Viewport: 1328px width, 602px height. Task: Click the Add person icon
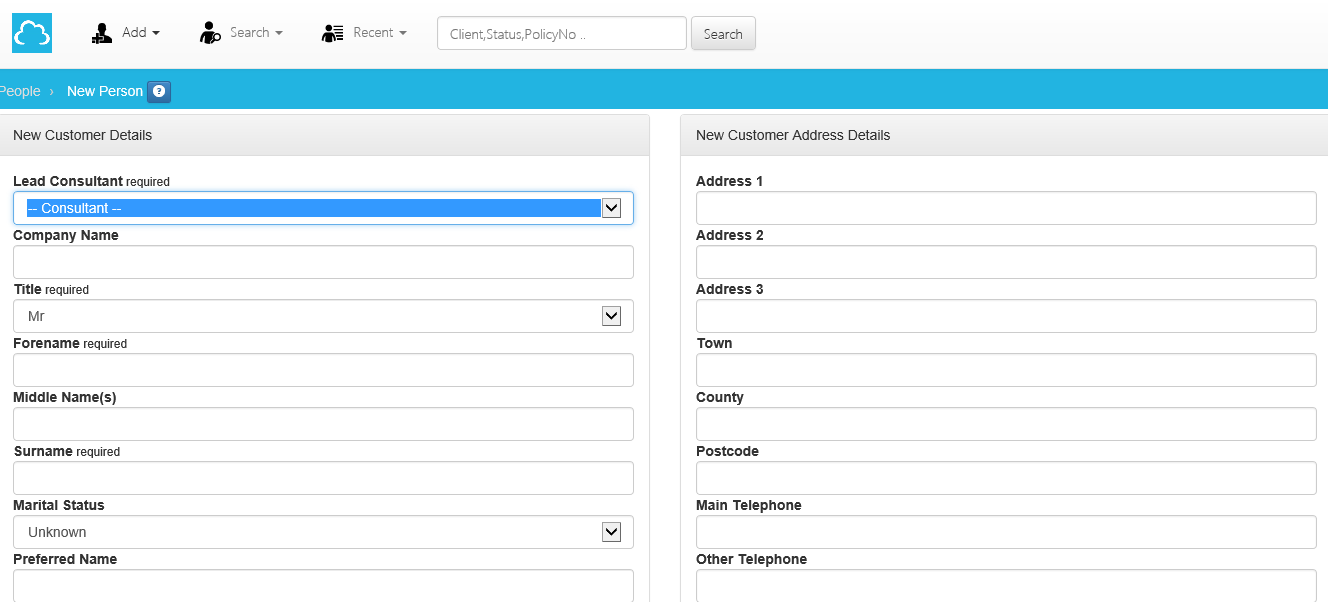pyautogui.click(x=102, y=33)
